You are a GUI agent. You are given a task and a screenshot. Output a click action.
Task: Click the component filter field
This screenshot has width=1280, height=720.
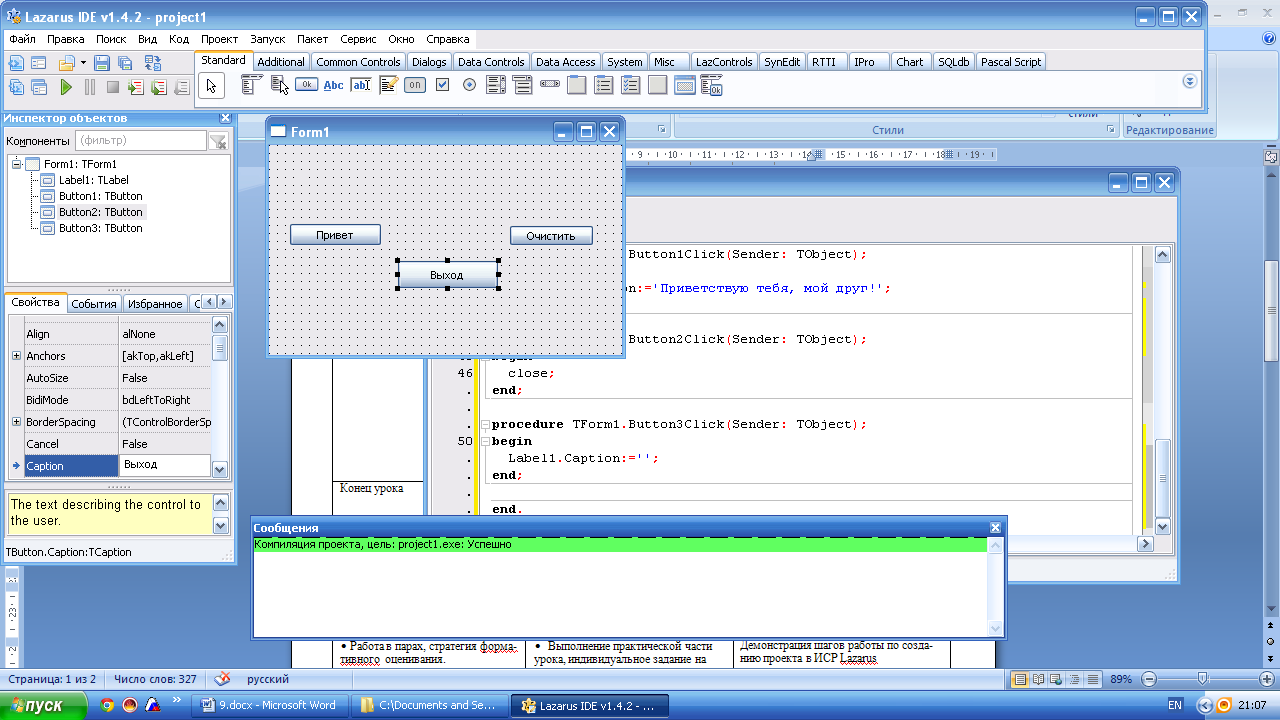click(139, 142)
